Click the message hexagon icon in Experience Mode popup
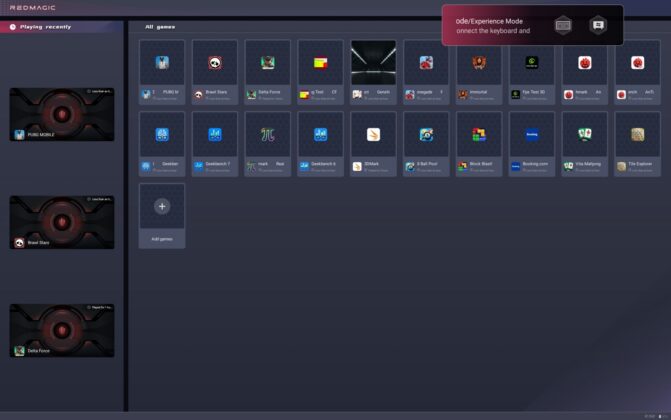This screenshot has height=420, width=671. point(598,25)
